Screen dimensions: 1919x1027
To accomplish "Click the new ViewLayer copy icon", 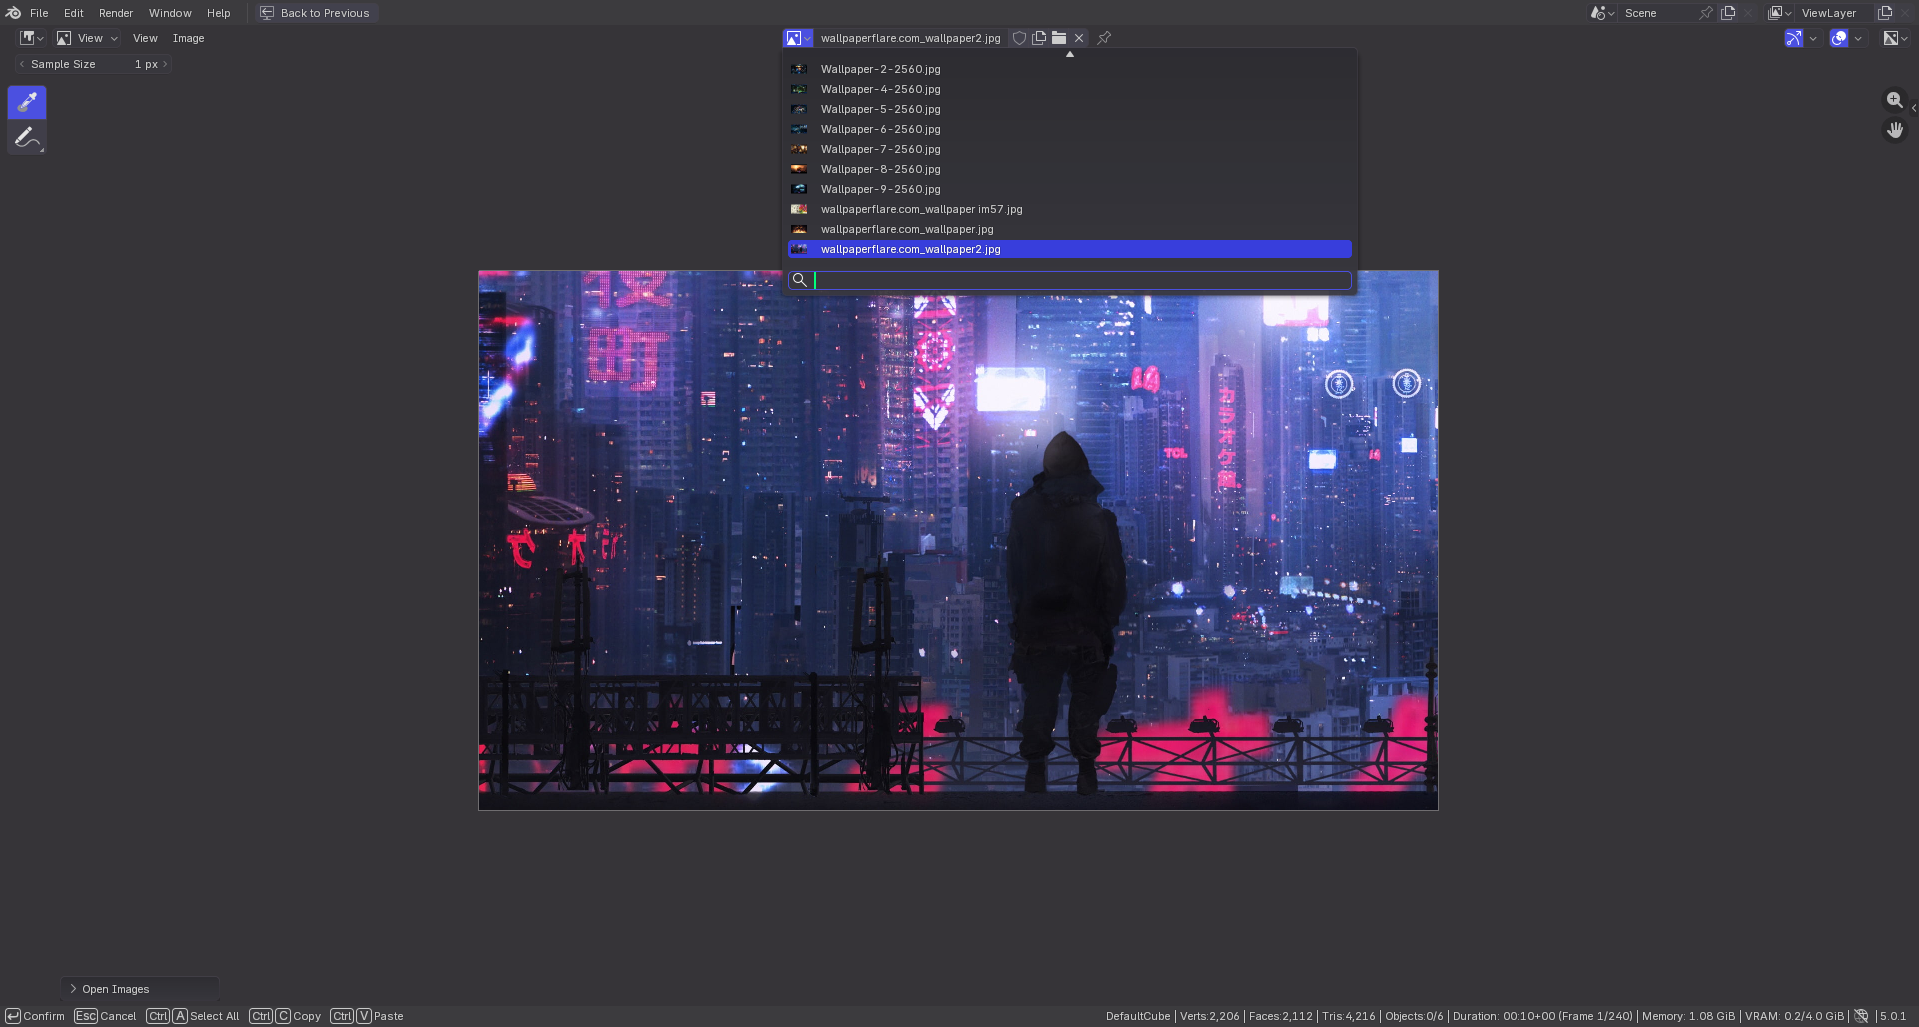I will point(1885,13).
